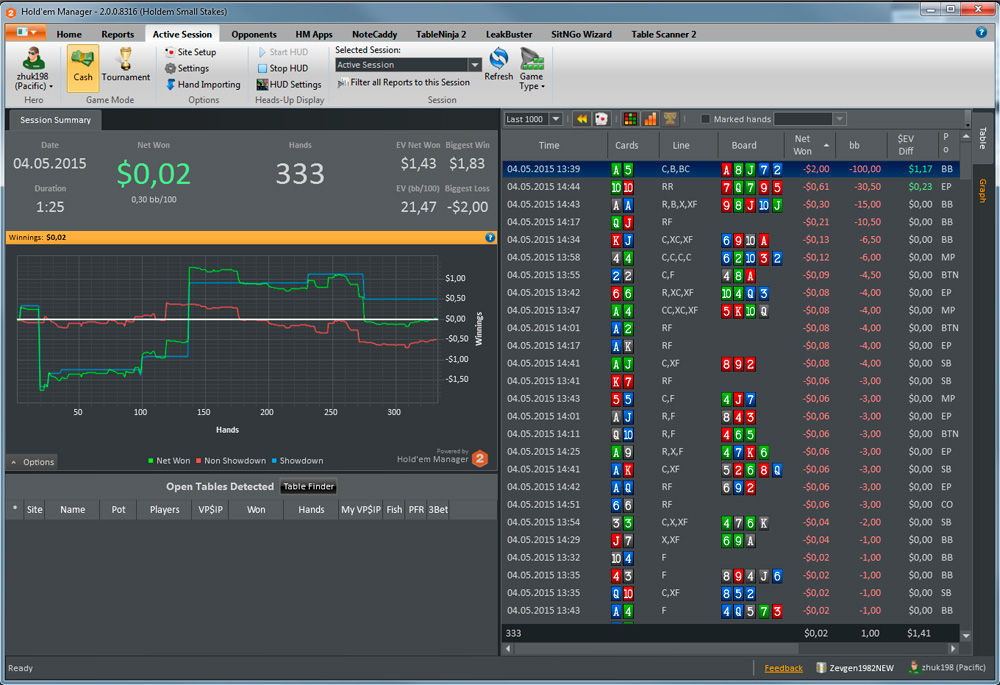Open the NoteCaddy tab

pos(374,34)
